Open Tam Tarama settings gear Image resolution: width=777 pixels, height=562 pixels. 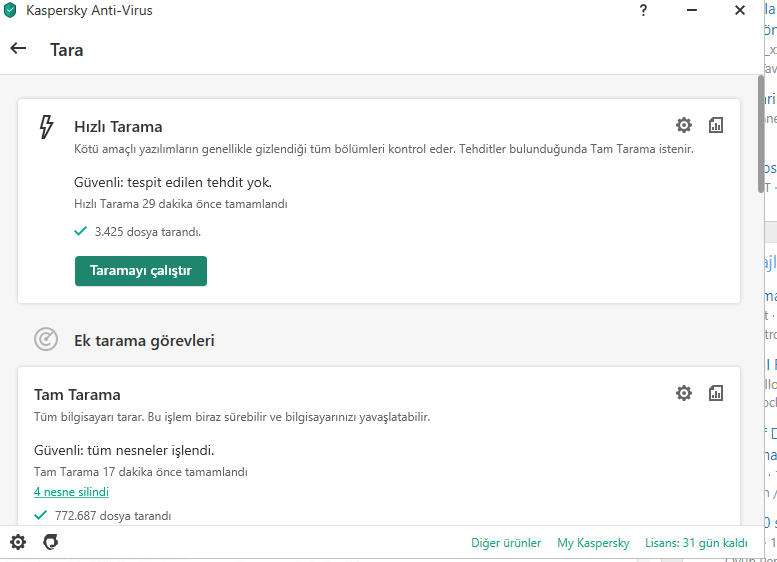pyautogui.click(x=684, y=393)
